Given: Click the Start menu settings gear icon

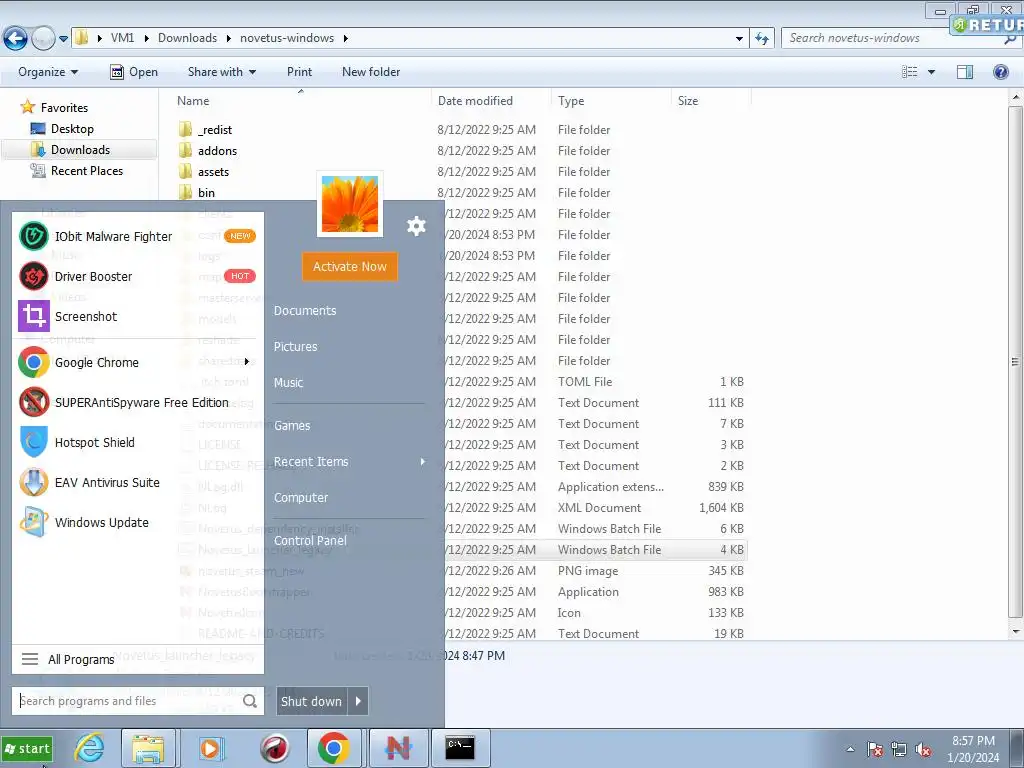Looking at the screenshot, I should tap(416, 226).
